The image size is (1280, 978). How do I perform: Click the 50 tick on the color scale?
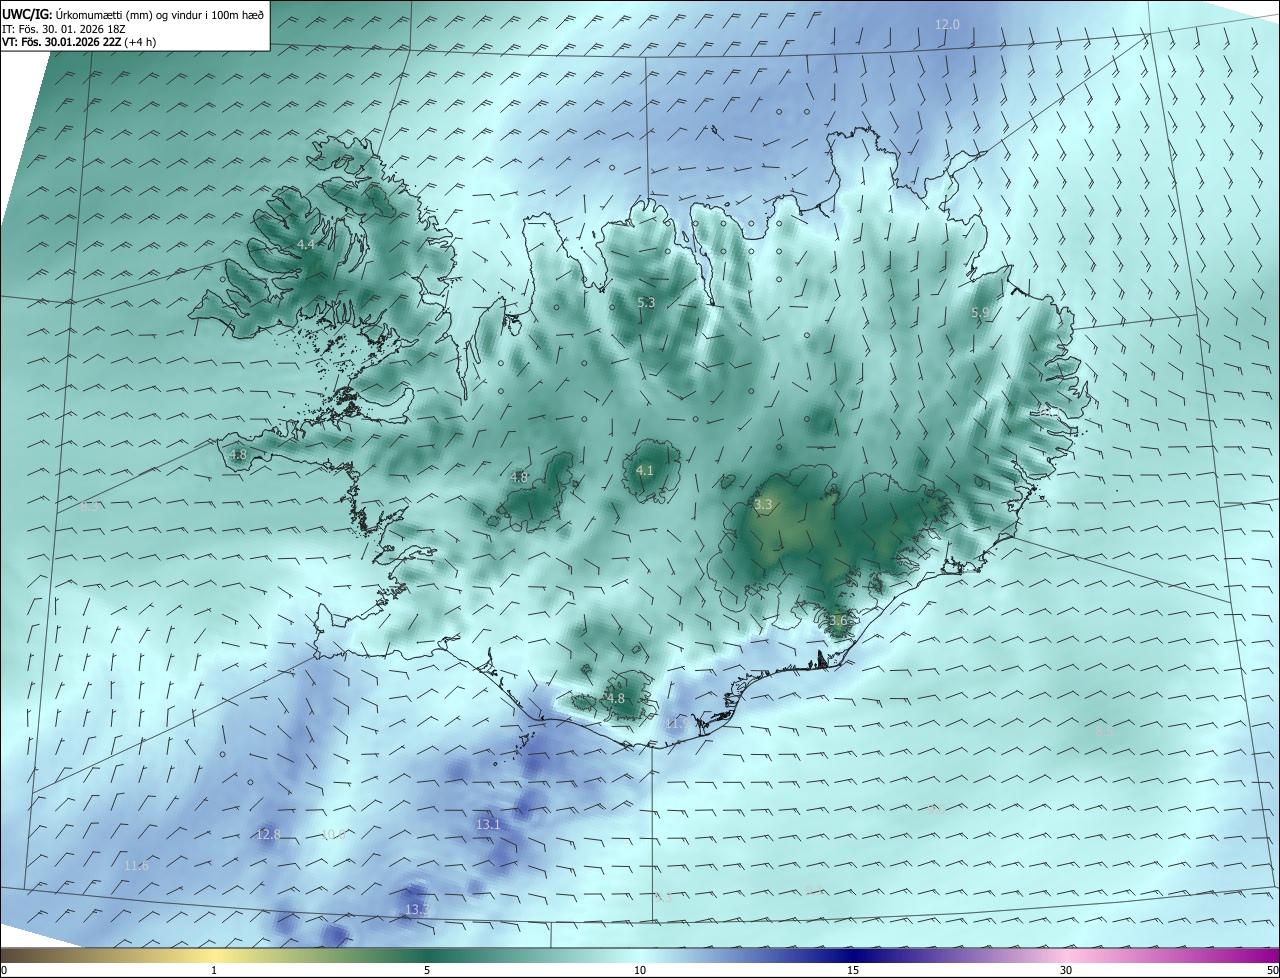(x=1272, y=970)
